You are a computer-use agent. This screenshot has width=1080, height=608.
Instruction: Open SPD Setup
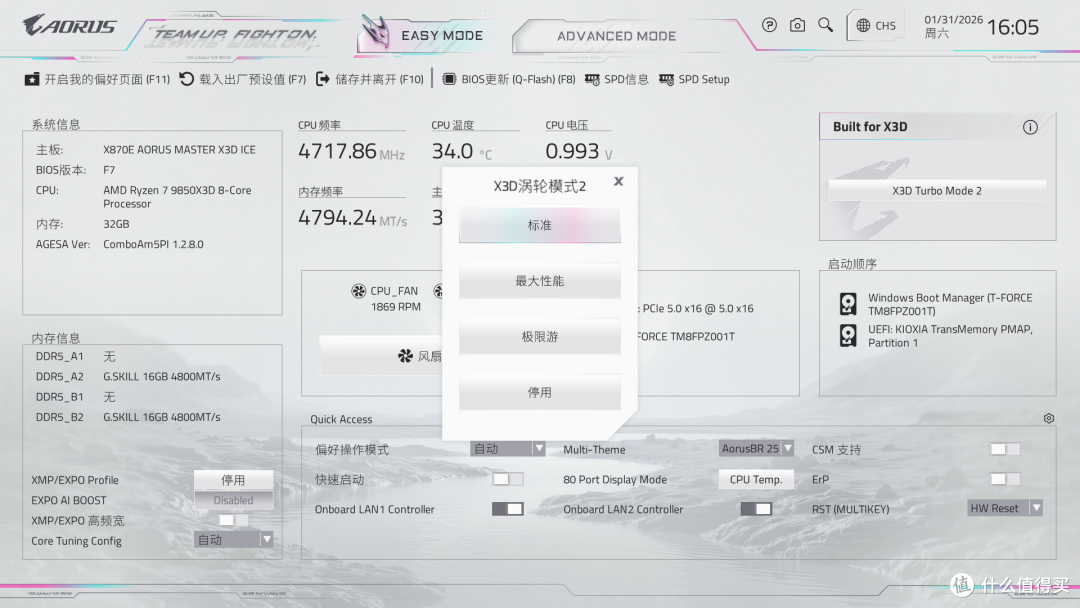[694, 79]
